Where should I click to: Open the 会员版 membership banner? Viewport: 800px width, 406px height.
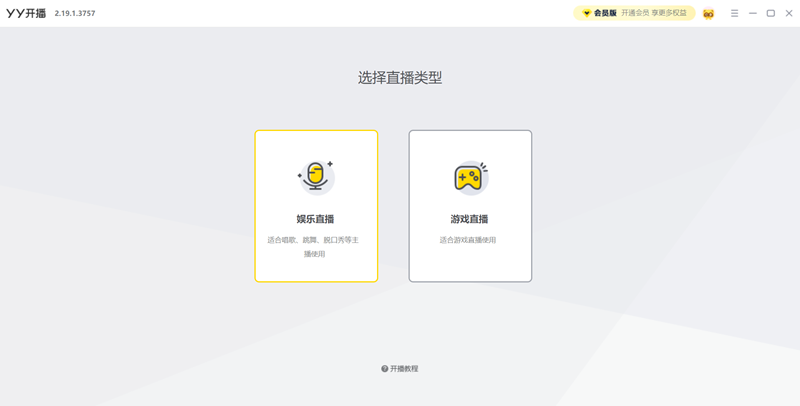pyautogui.click(x=634, y=13)
